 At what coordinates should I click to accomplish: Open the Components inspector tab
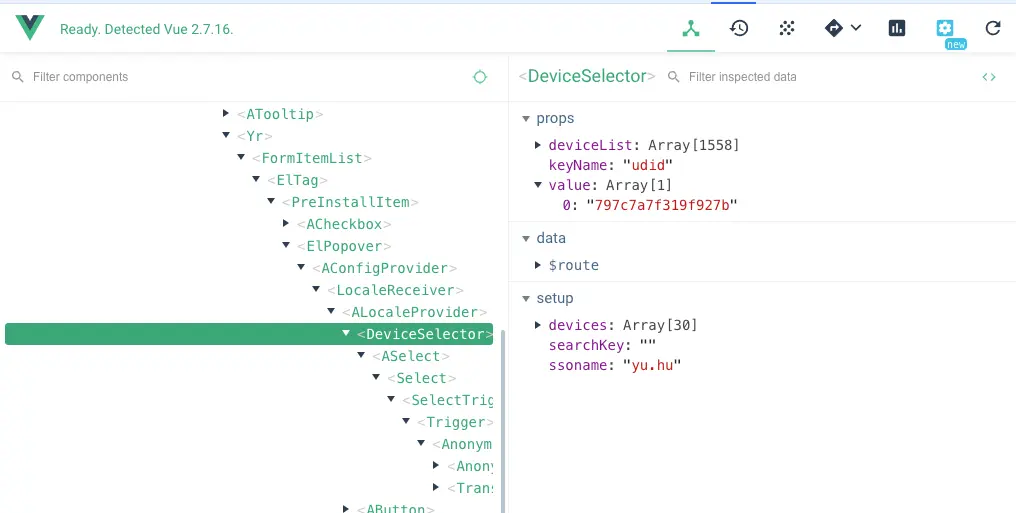691,28
